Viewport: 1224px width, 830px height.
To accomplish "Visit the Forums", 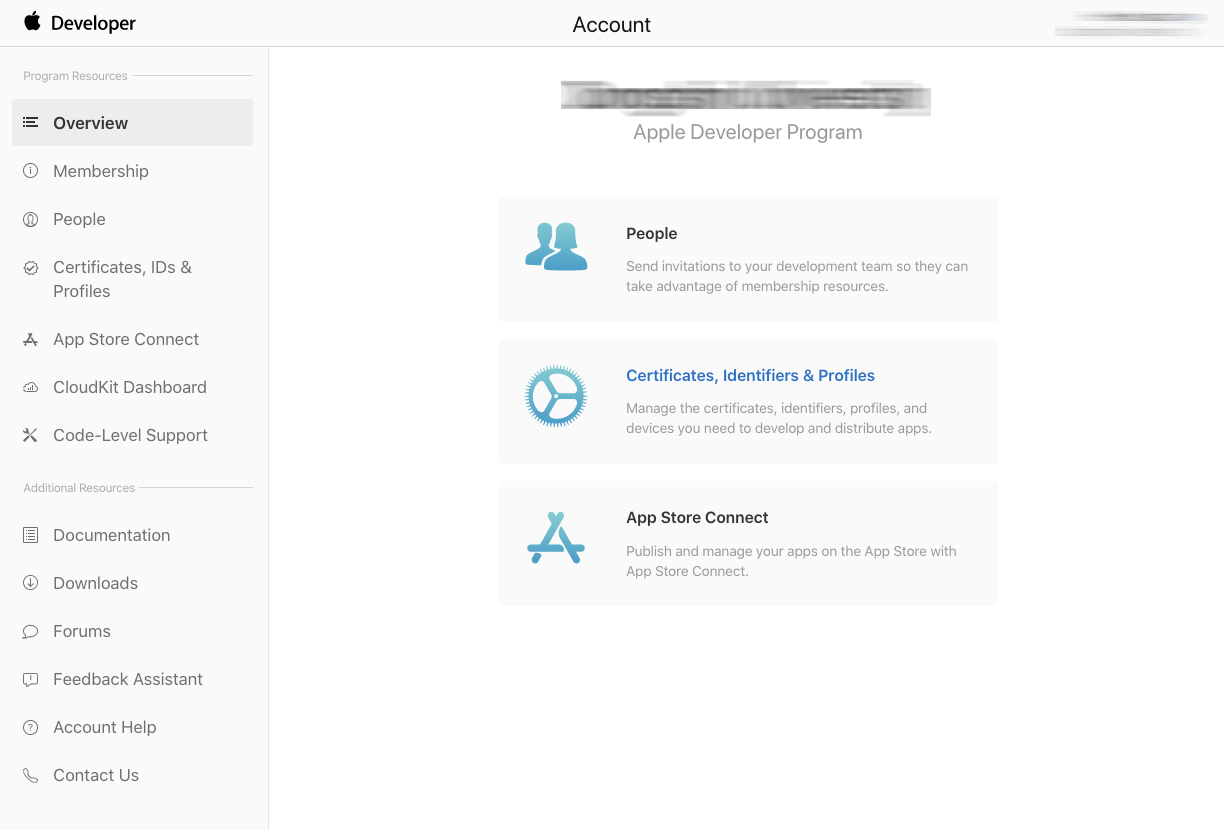I will 82,631.
